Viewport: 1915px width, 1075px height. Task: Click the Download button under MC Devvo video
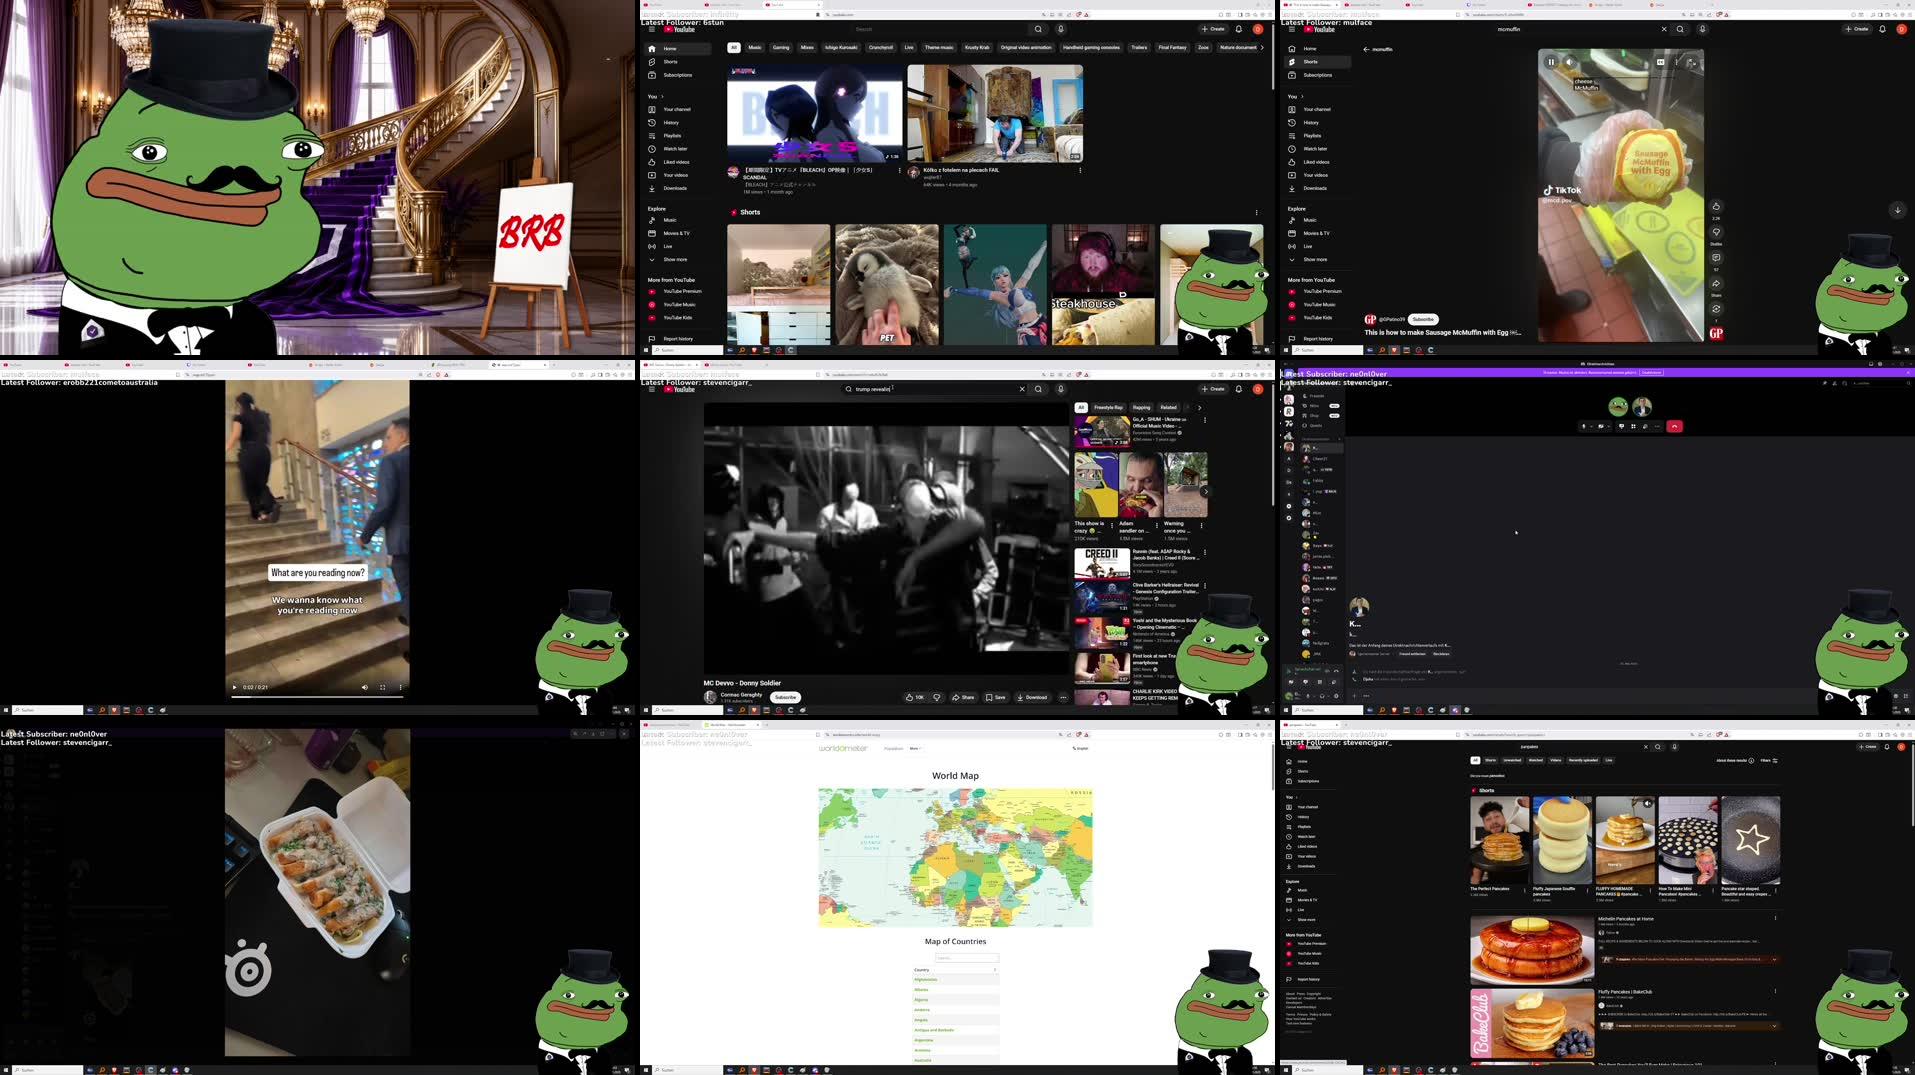[x=1032, y=697]
